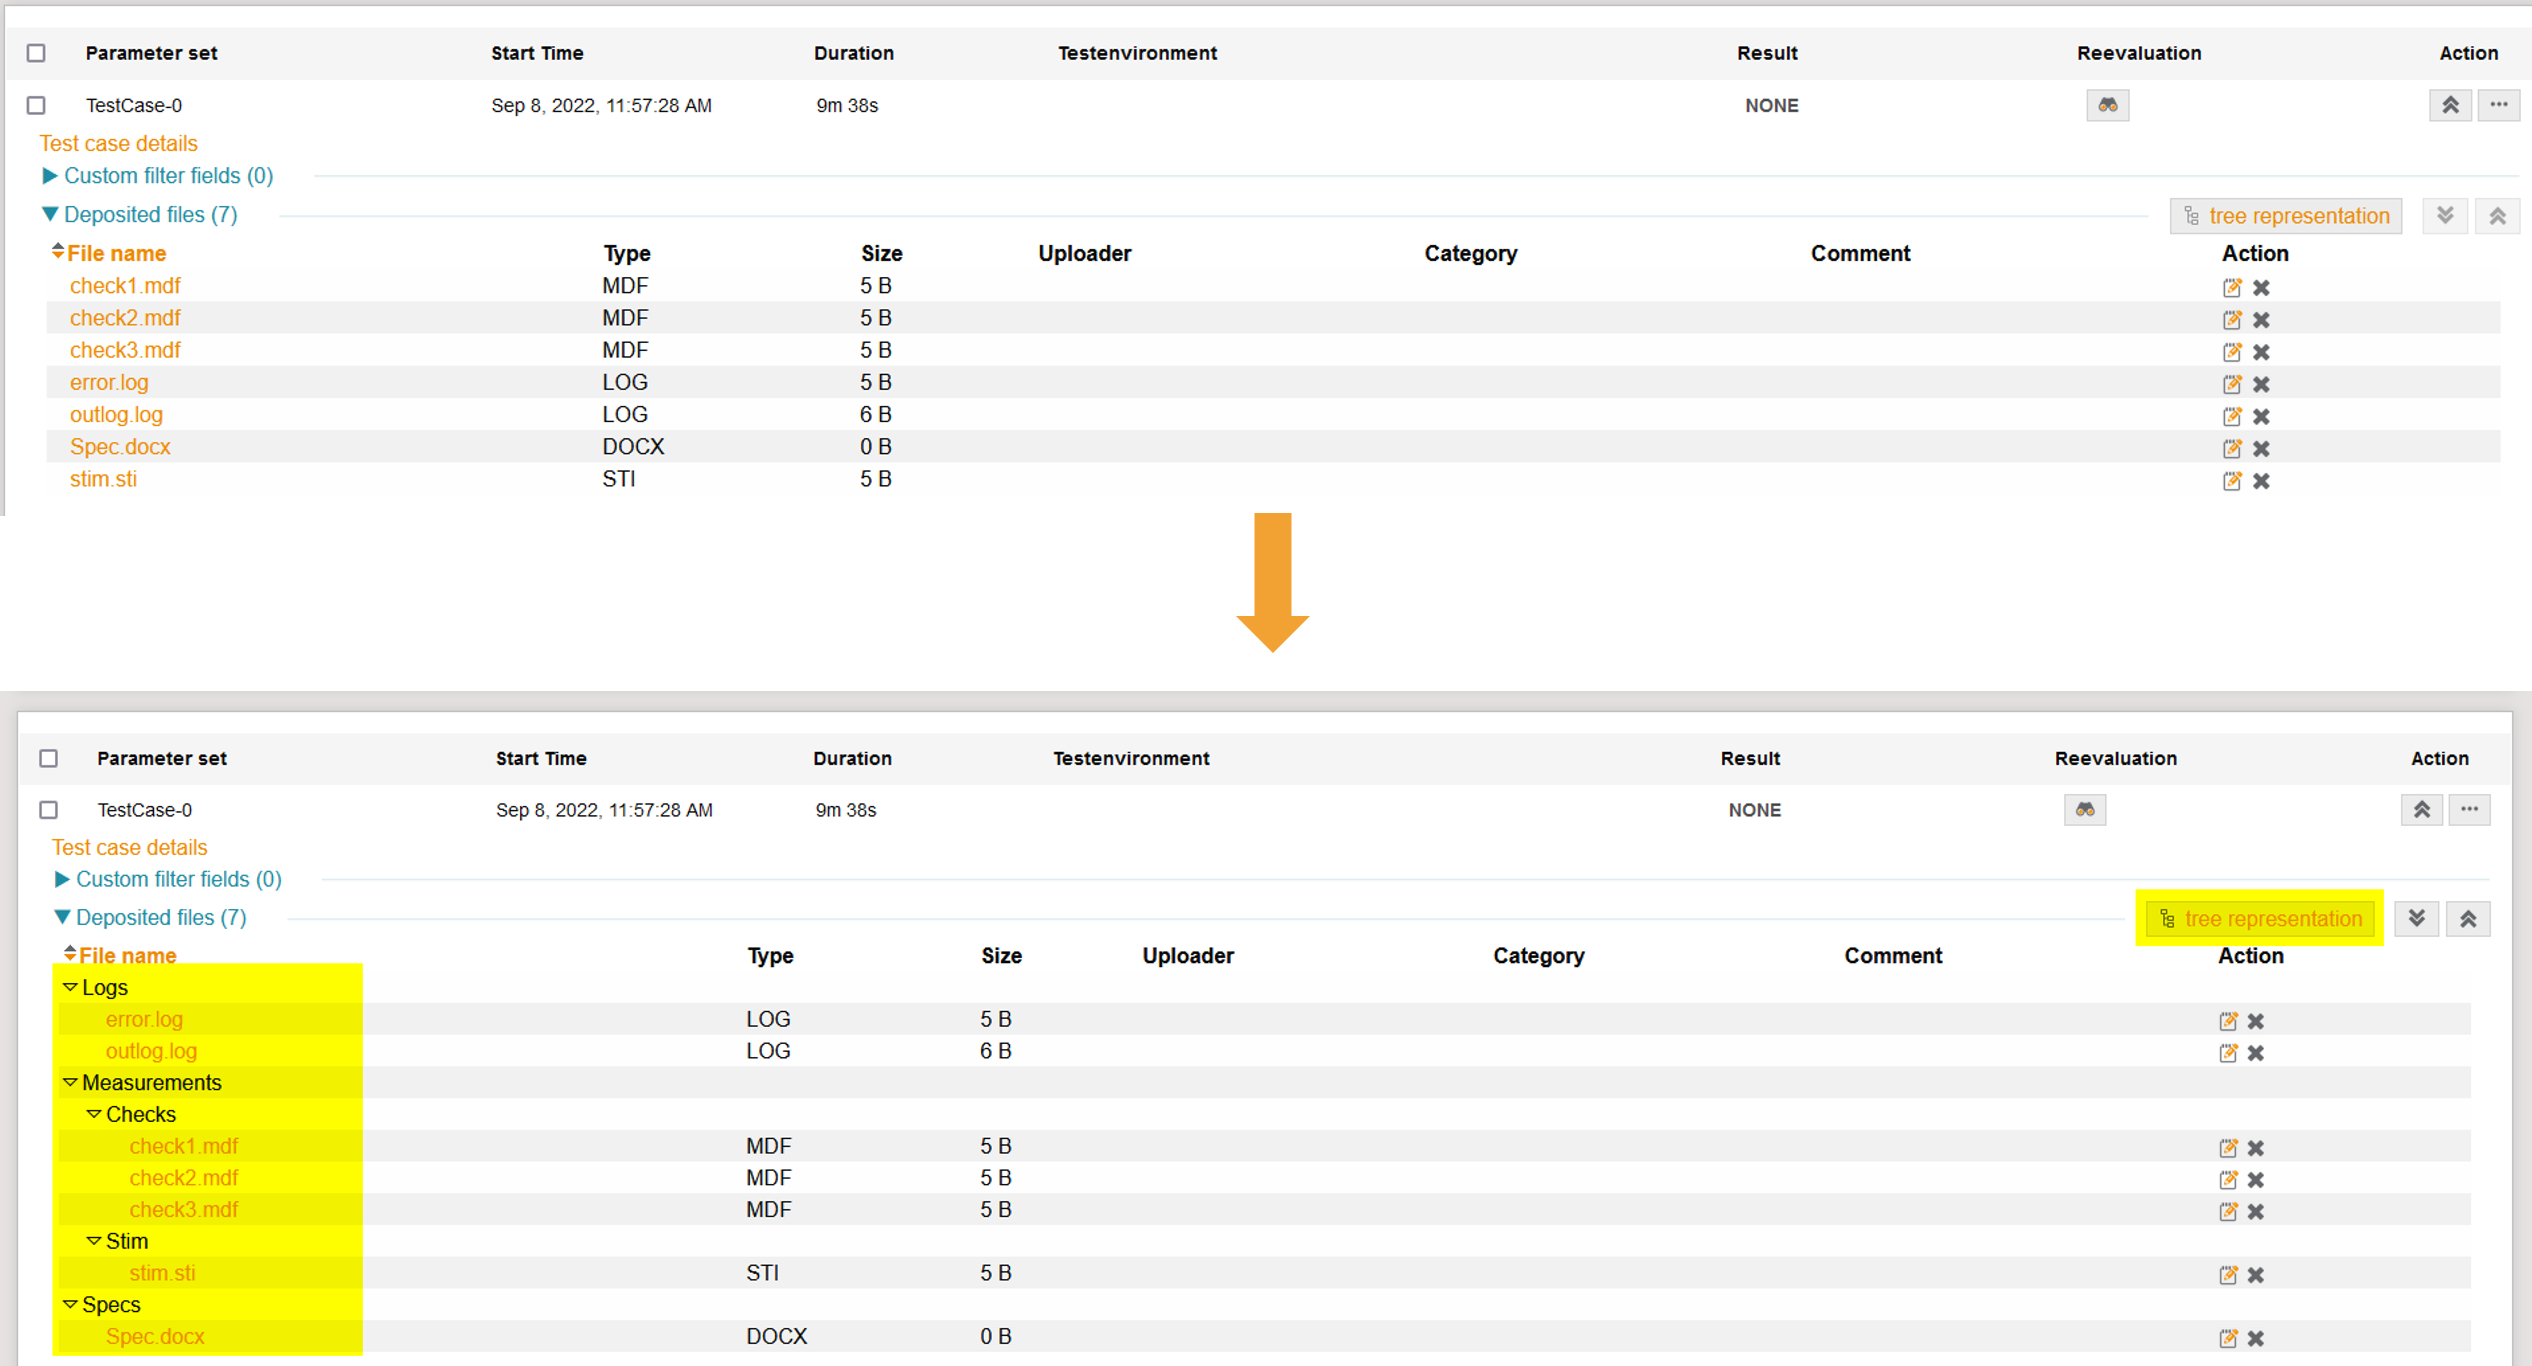
Task: Collapse the Measurements folder node
Action: (x=70, y=1082)
